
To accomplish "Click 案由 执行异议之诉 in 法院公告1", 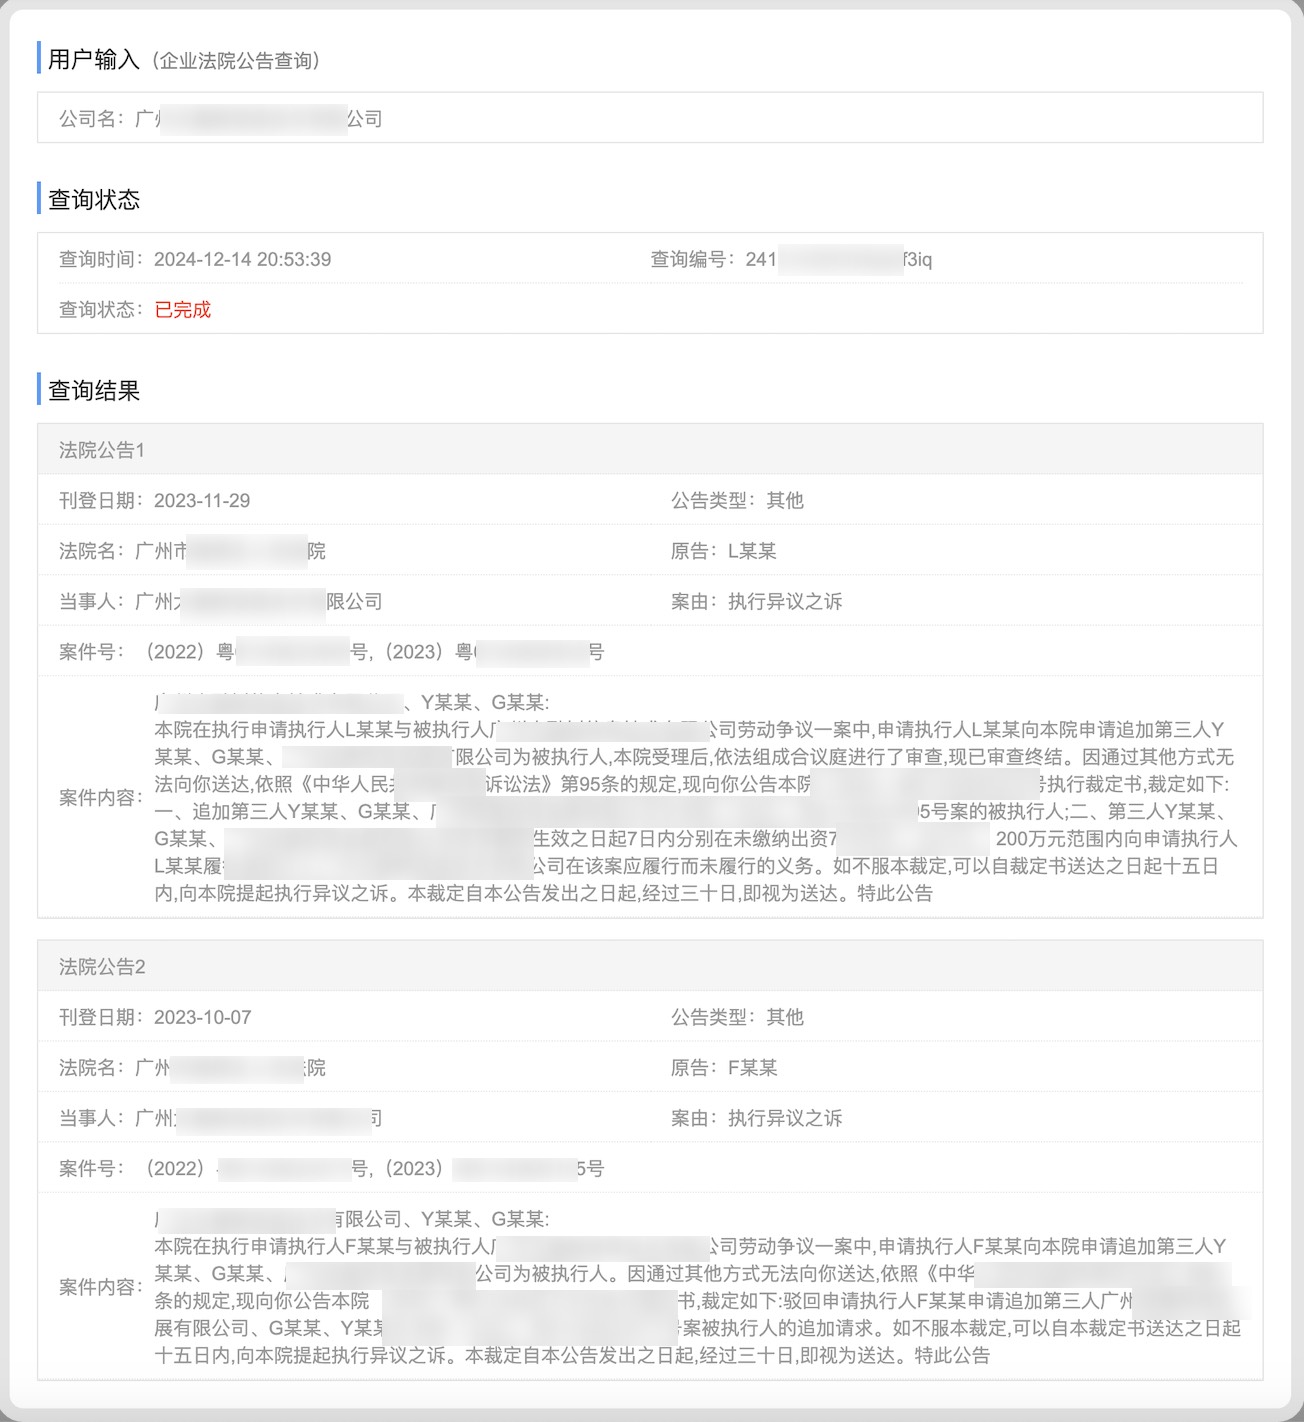I will pyautogui.click(x=784, y=601).
